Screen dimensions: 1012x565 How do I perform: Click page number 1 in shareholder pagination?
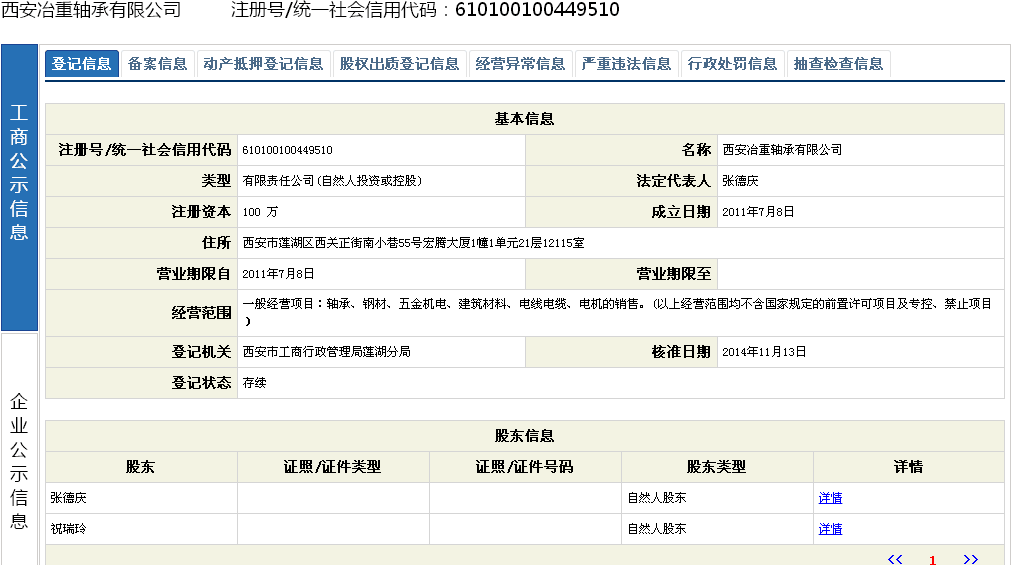click(932, 560)
